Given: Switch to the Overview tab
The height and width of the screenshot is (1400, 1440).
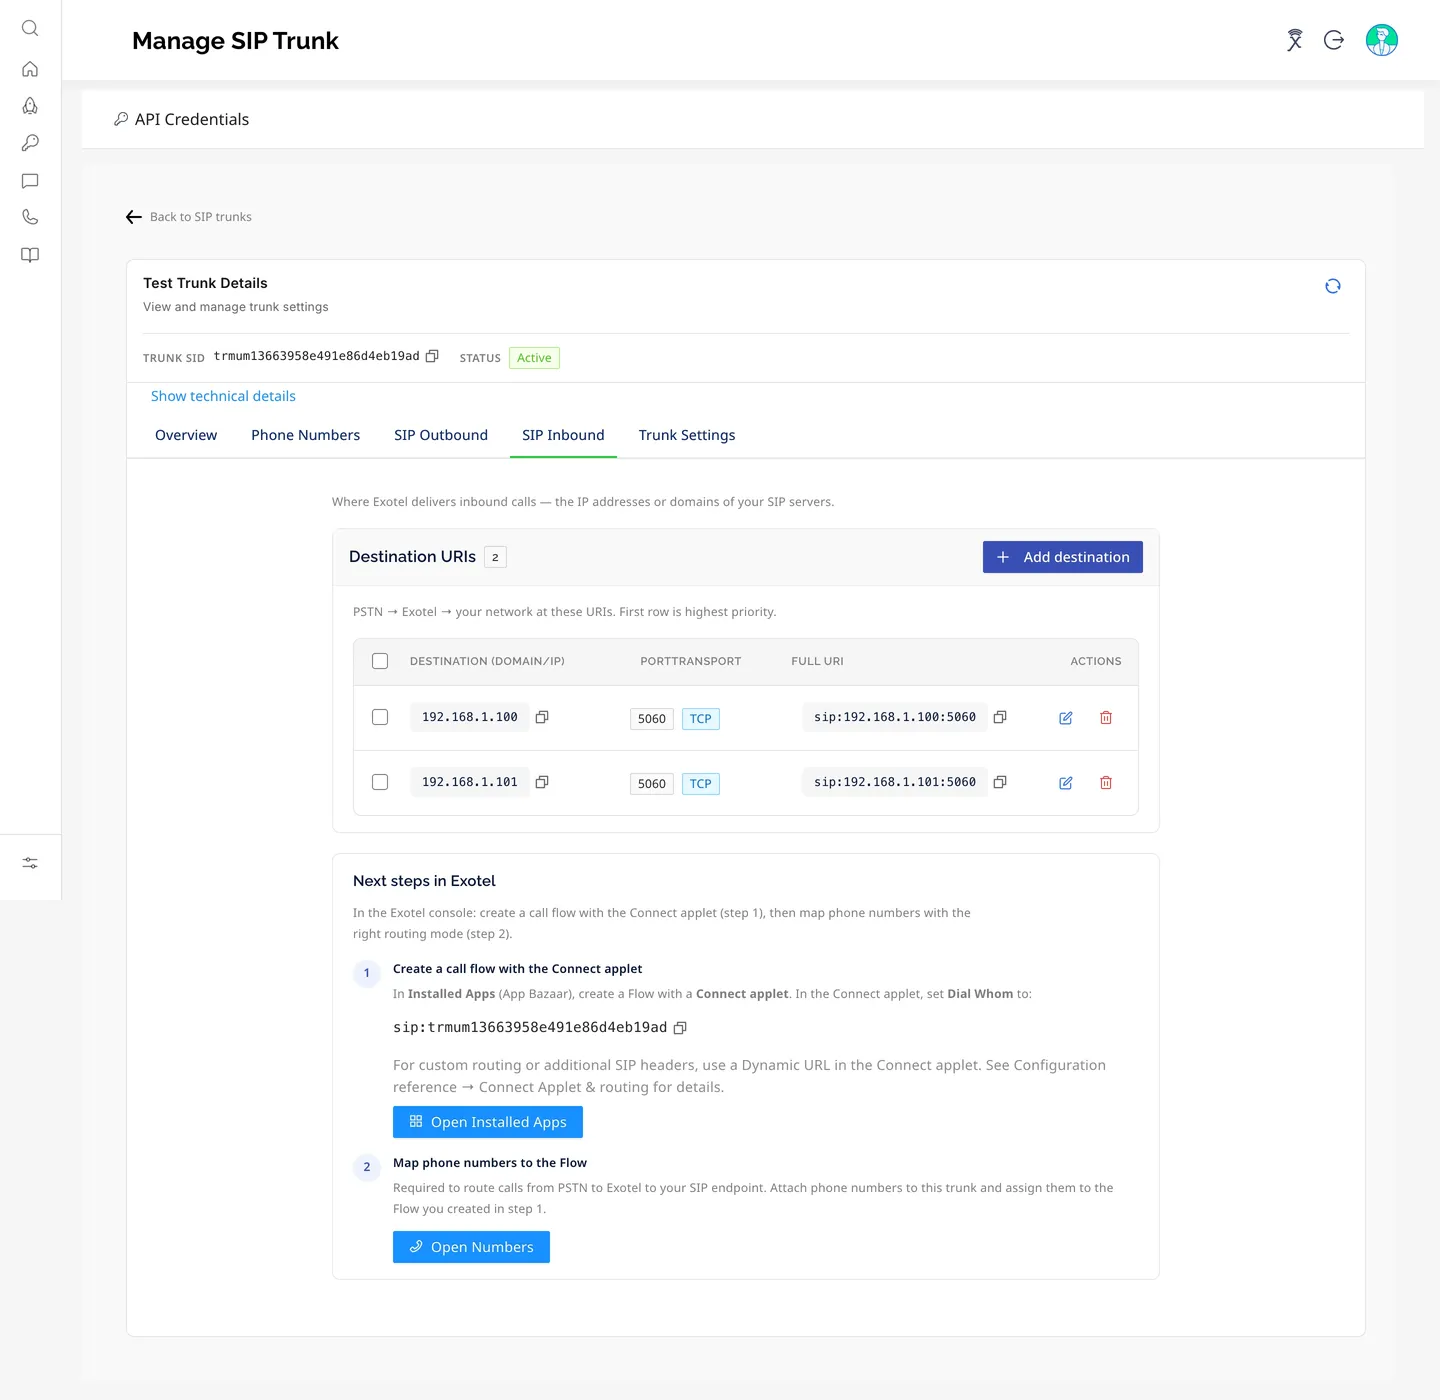Looking at the screenshot, I should tap(186, 435).
